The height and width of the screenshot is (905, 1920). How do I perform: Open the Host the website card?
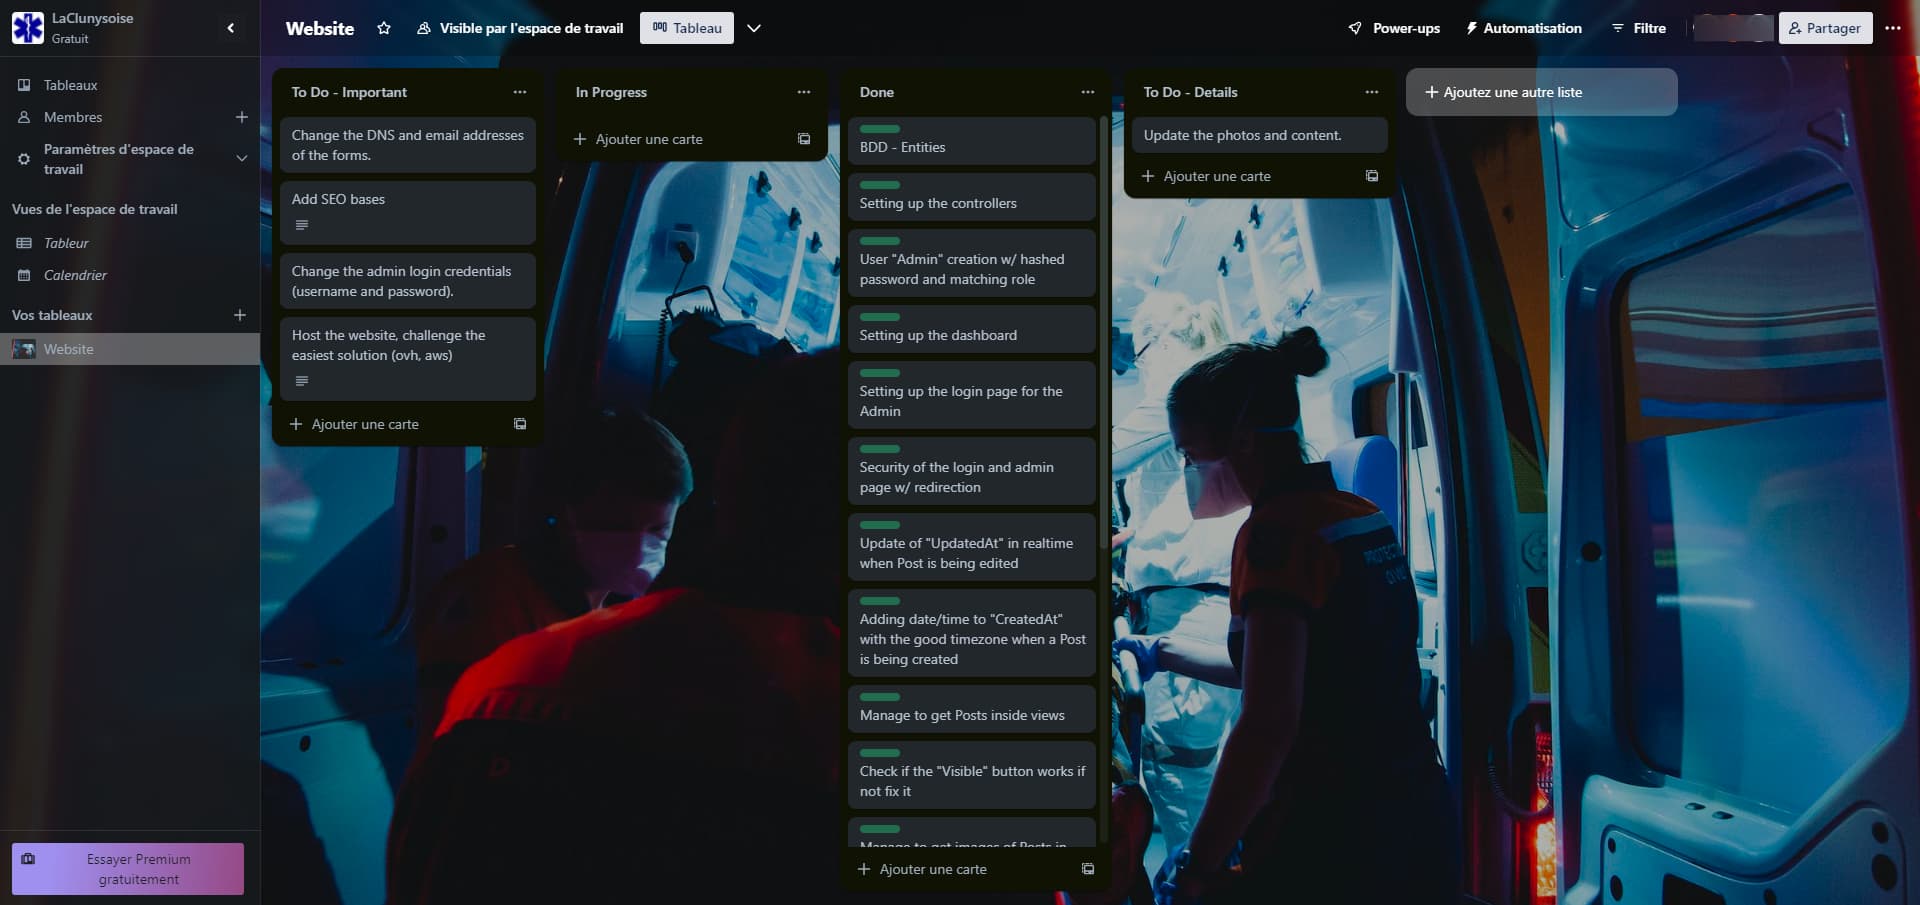[x=408, y=358]
